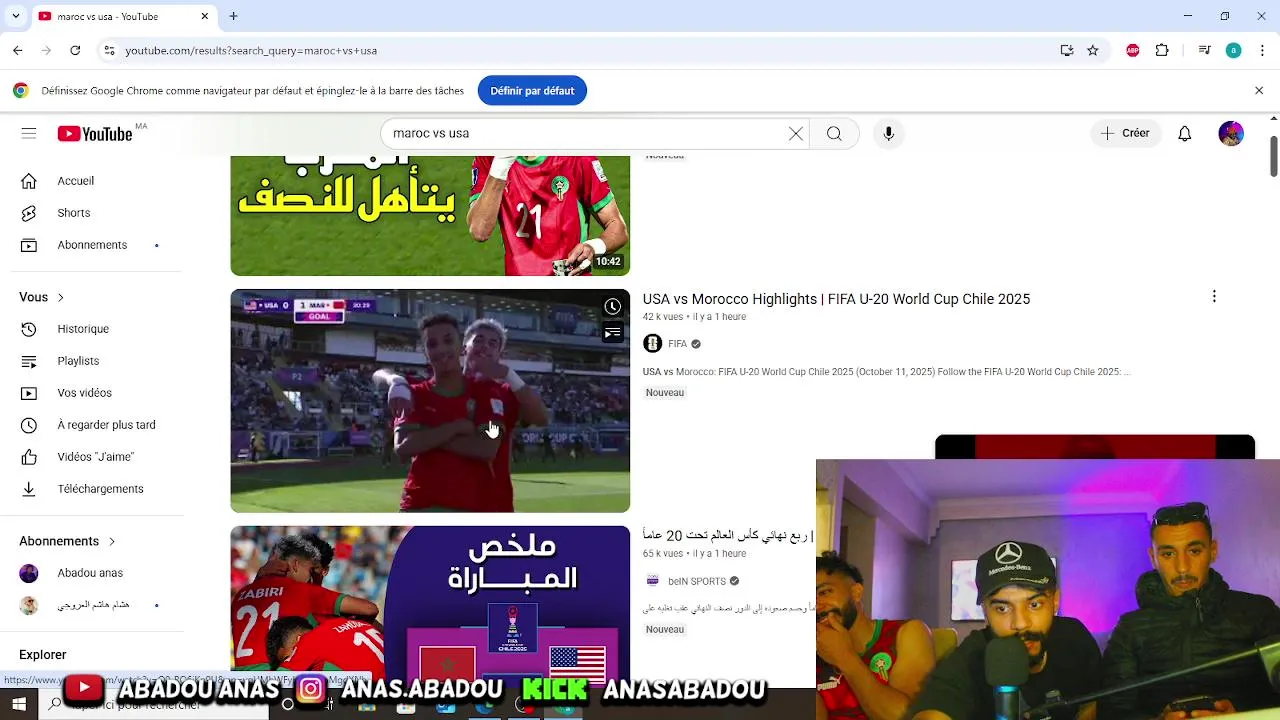Click 'Définir par défaut' button

[532, 90]
